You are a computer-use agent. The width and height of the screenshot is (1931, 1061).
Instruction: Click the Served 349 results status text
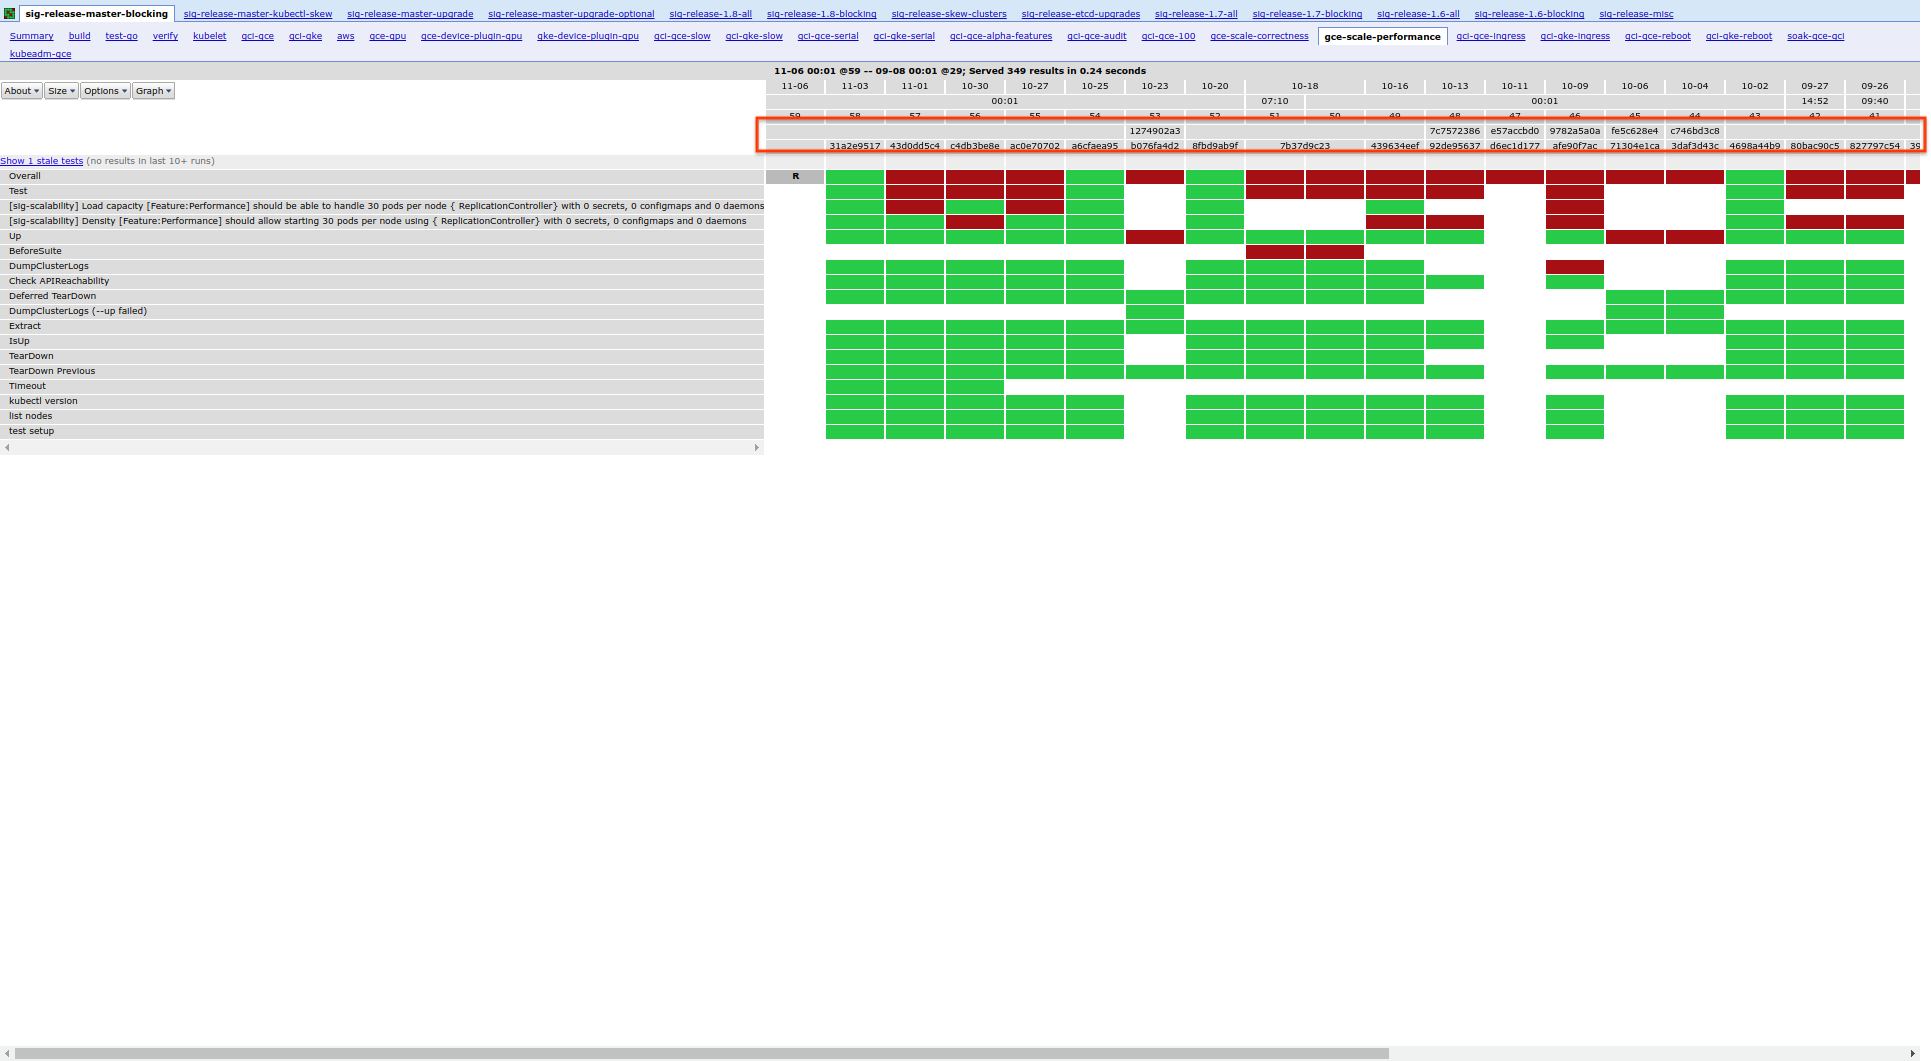[x=1057, y=71]
